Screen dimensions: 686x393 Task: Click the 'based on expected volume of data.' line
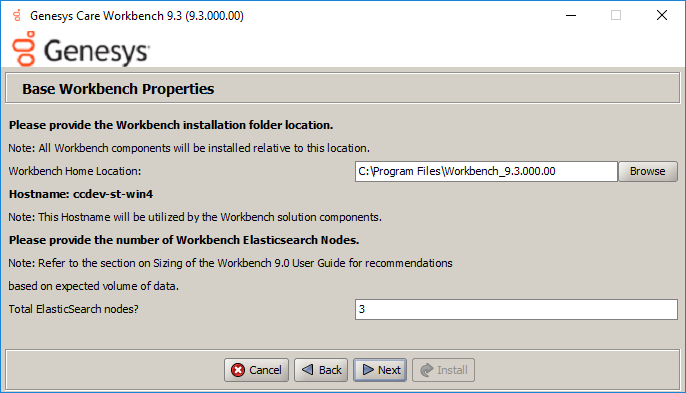(x=94, y=286)
